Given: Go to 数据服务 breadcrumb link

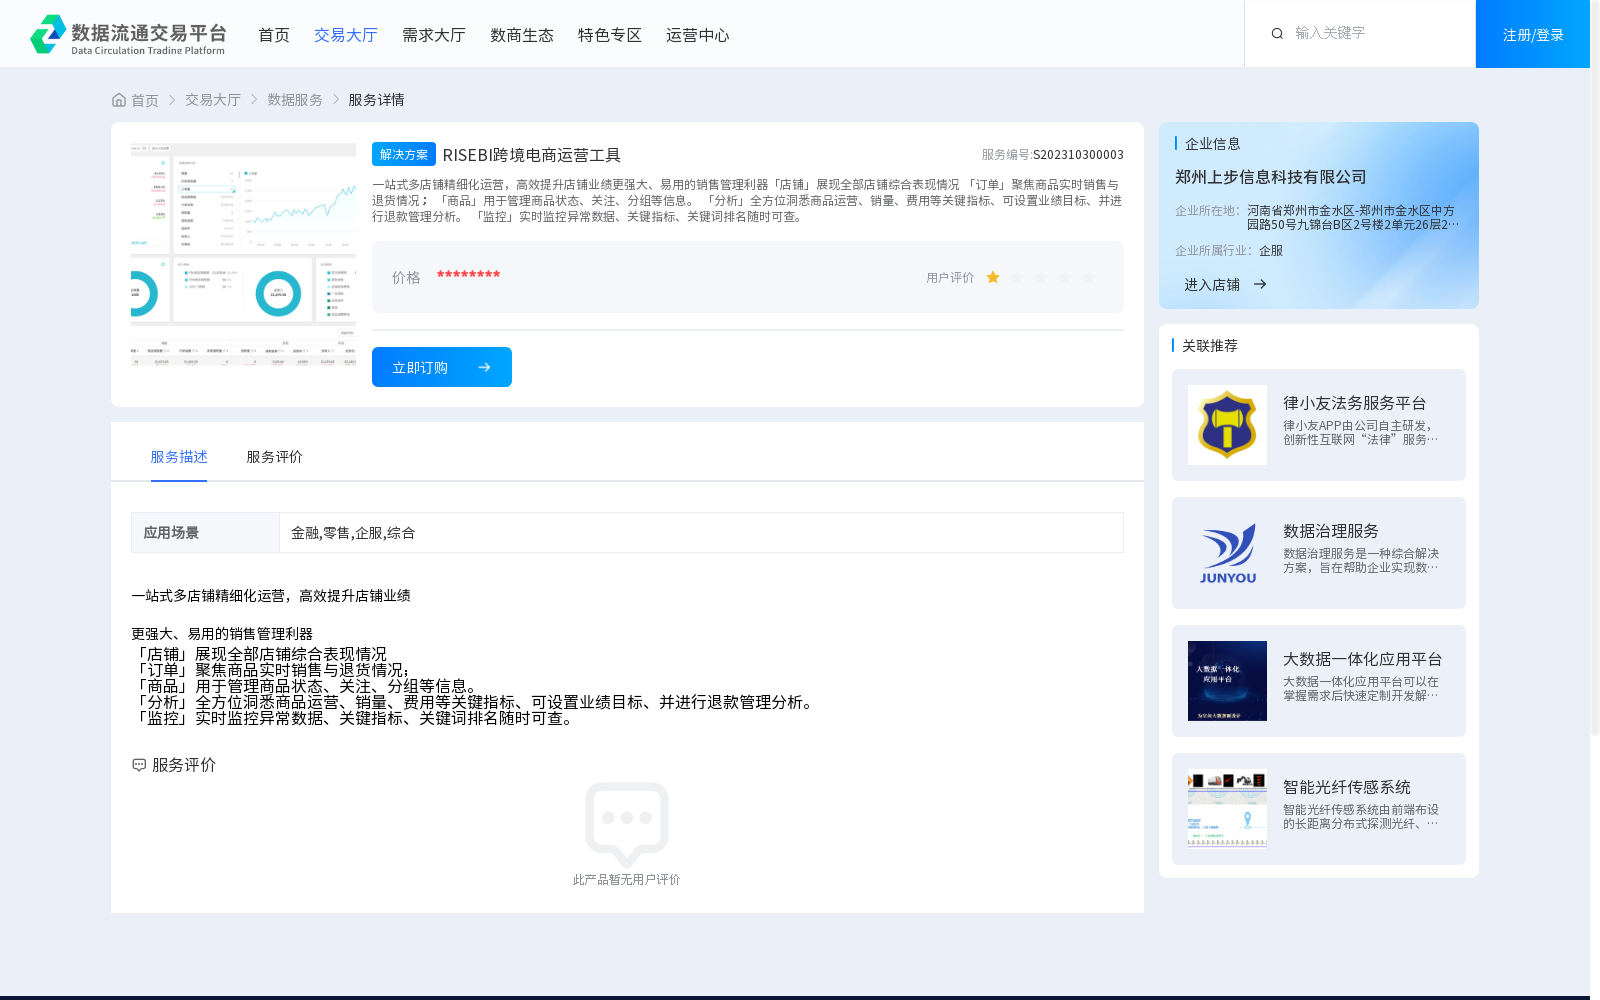Looking at the screenshot, I should point(295,100).
